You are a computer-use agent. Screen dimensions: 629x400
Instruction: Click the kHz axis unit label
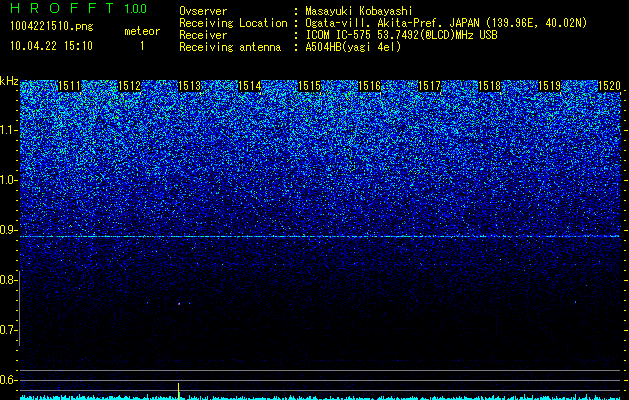click(9, 81)
